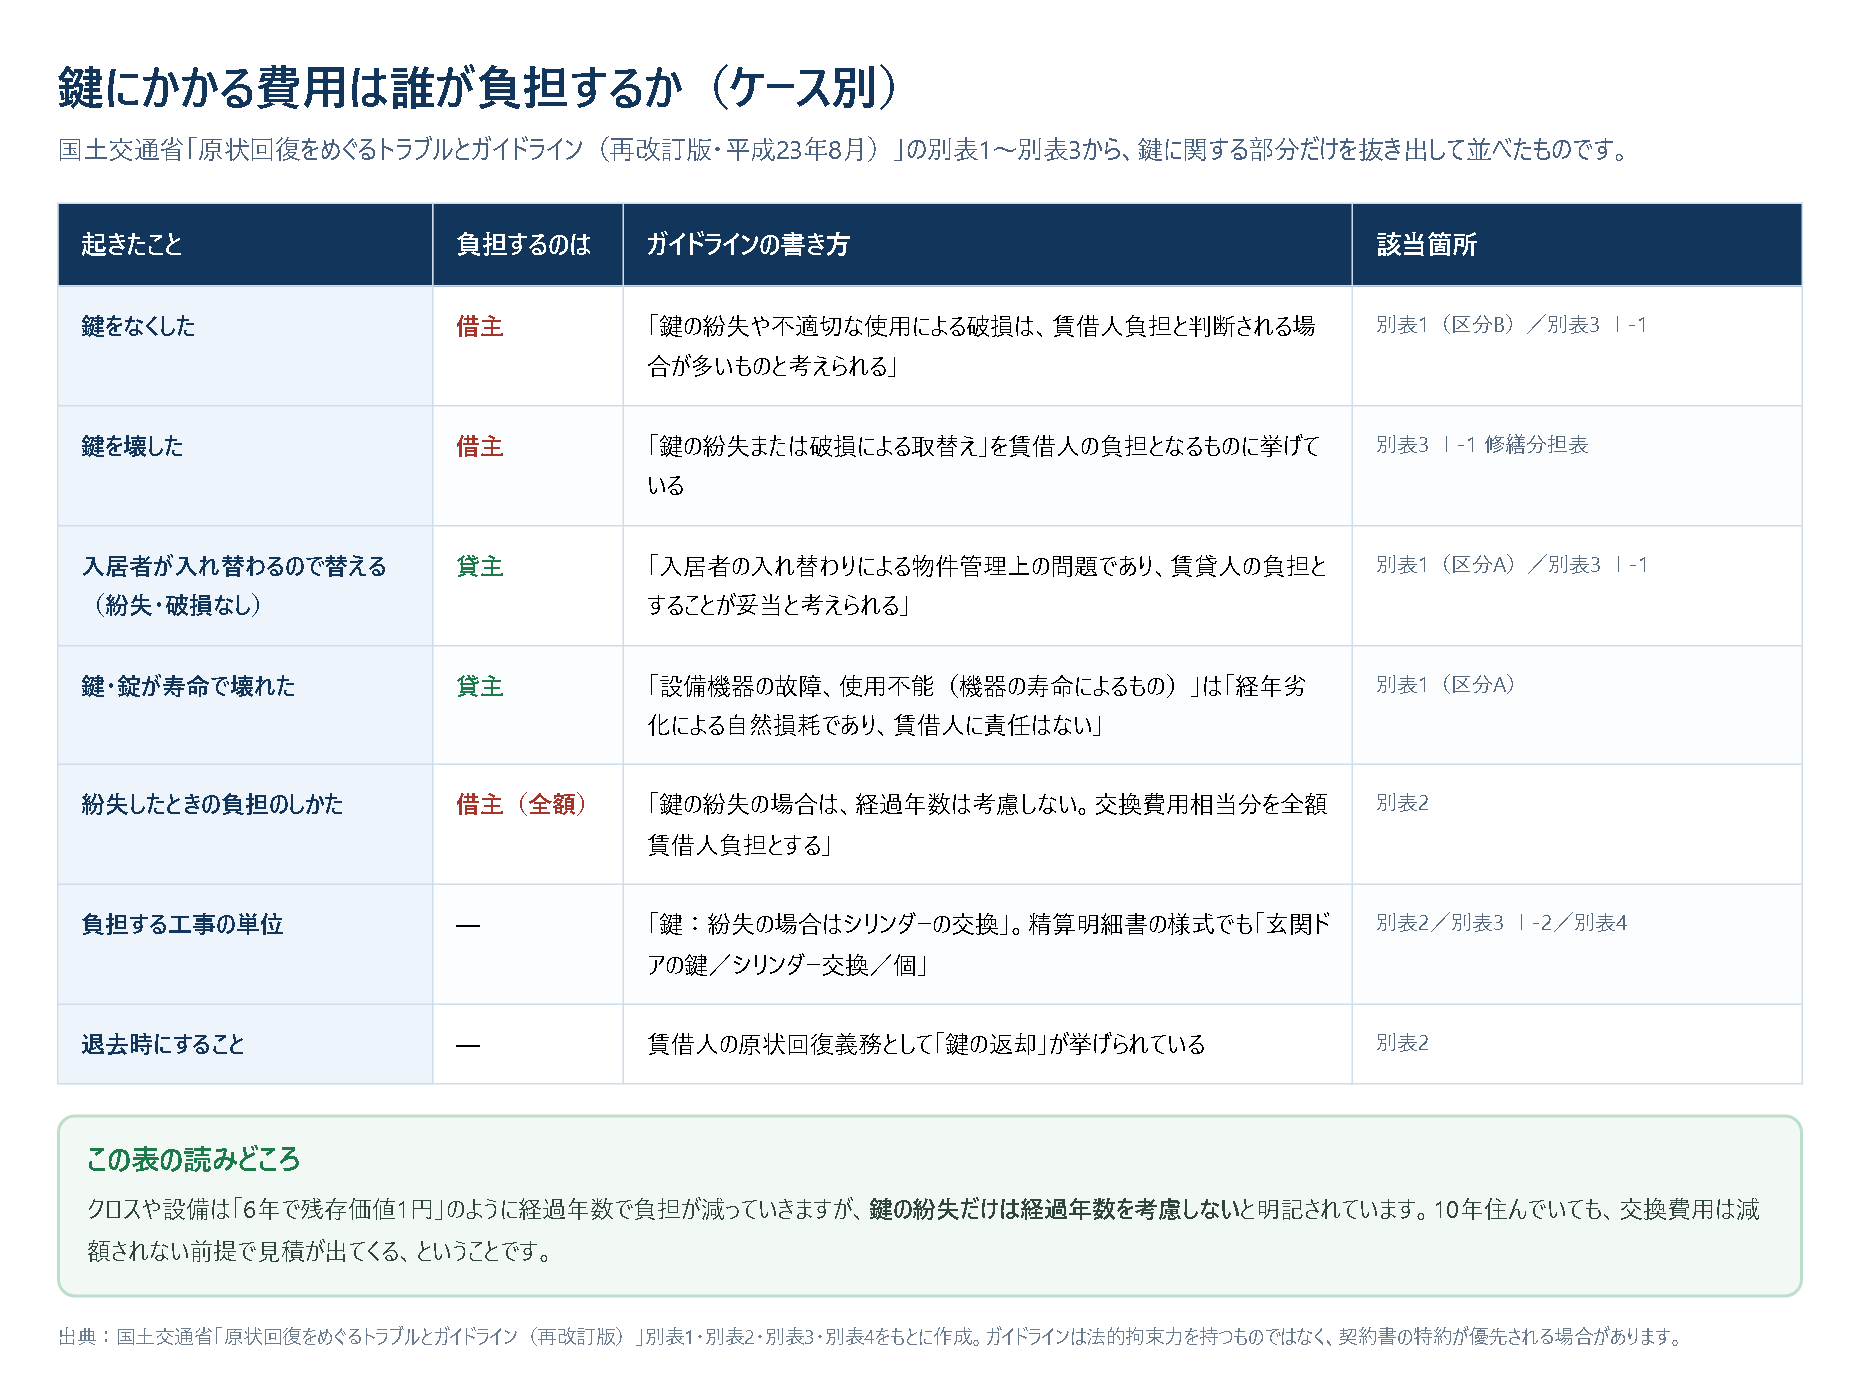1860x1392 pixels.
Task: Click the dash in the 負担する工事の単位 row
Action: (468, 925)
